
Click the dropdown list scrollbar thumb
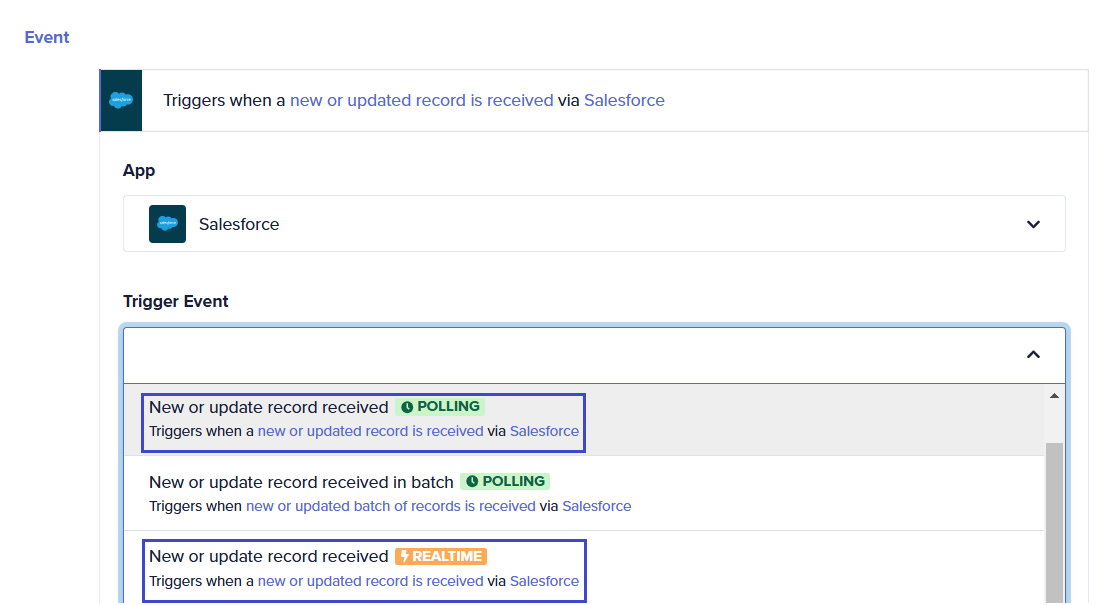click(1054, 522)
